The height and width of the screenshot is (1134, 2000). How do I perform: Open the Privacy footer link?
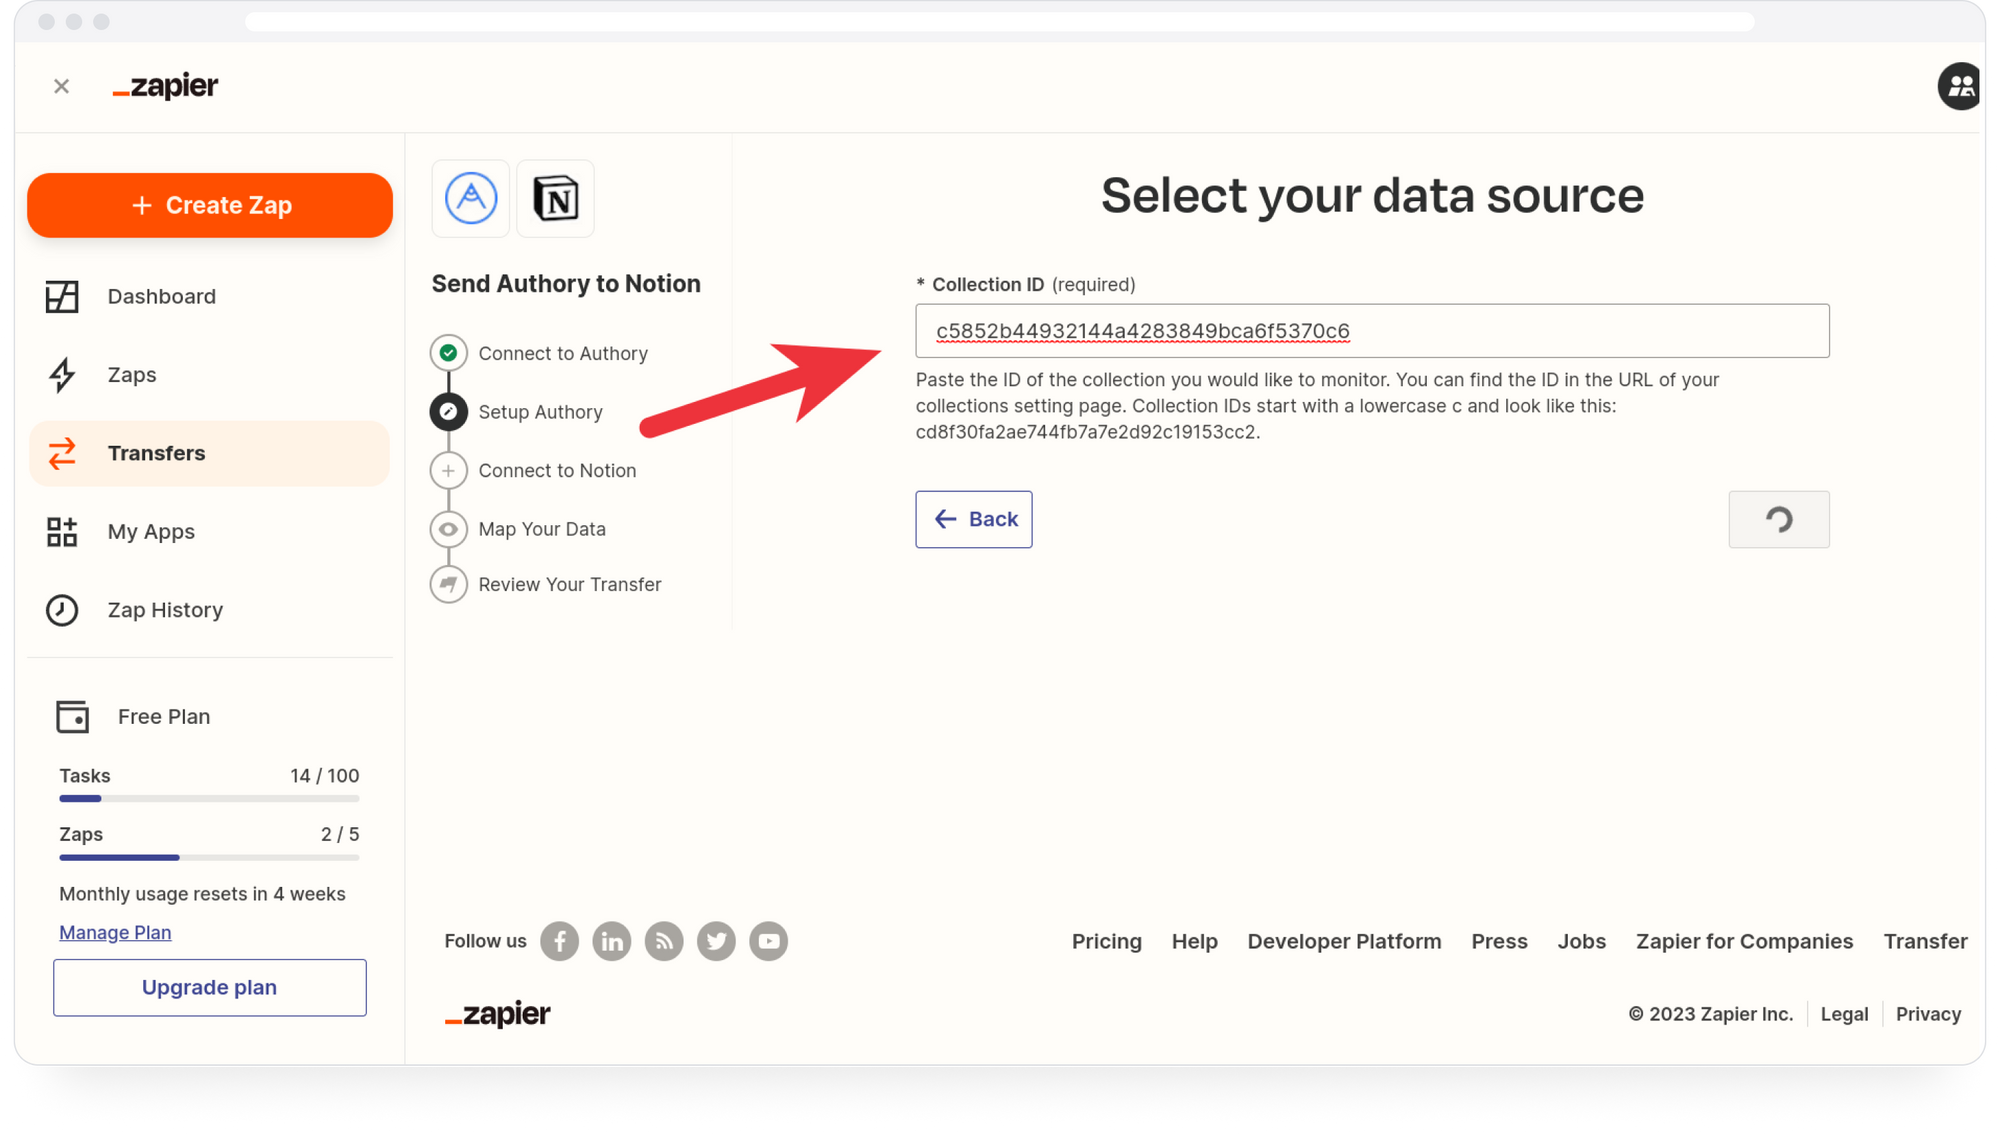(x=1928, y=1014)
